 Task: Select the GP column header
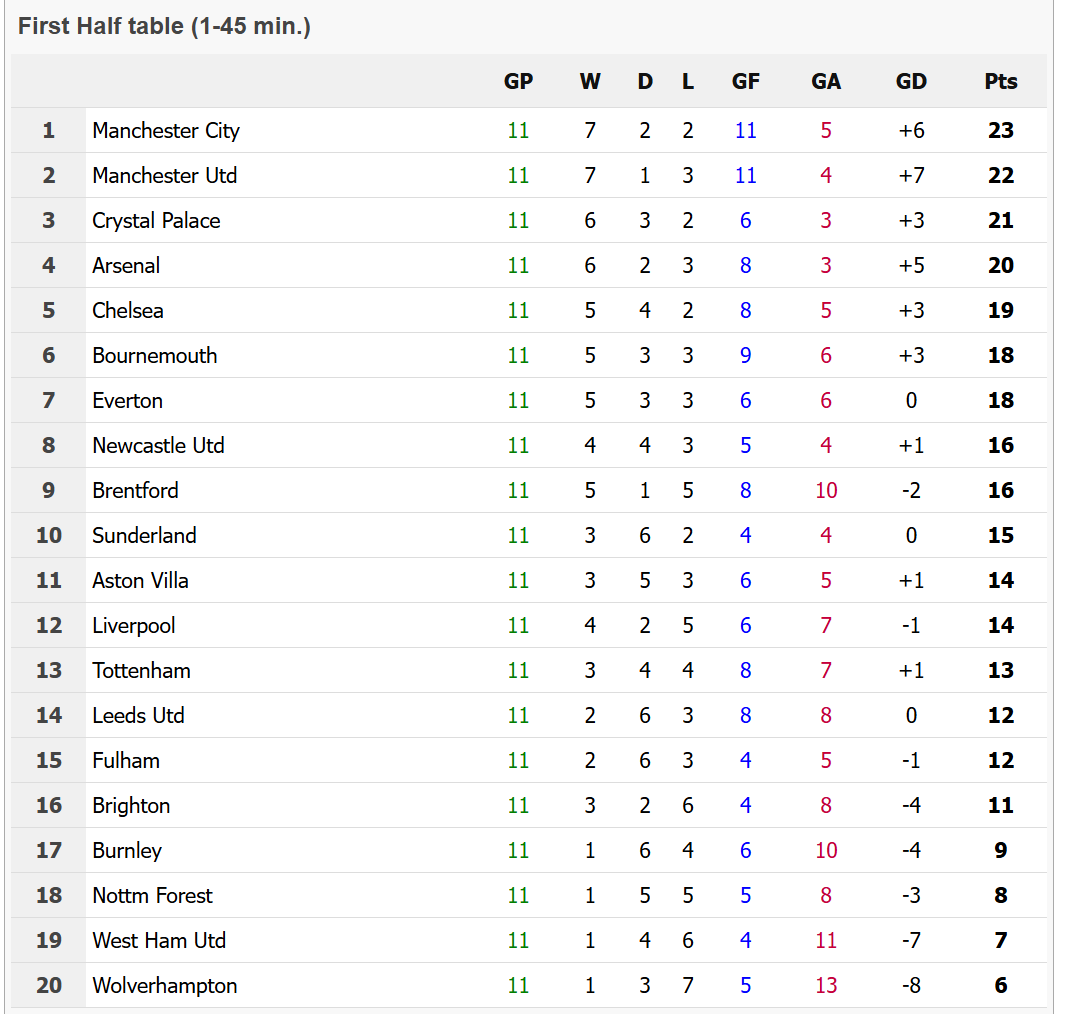518,82
